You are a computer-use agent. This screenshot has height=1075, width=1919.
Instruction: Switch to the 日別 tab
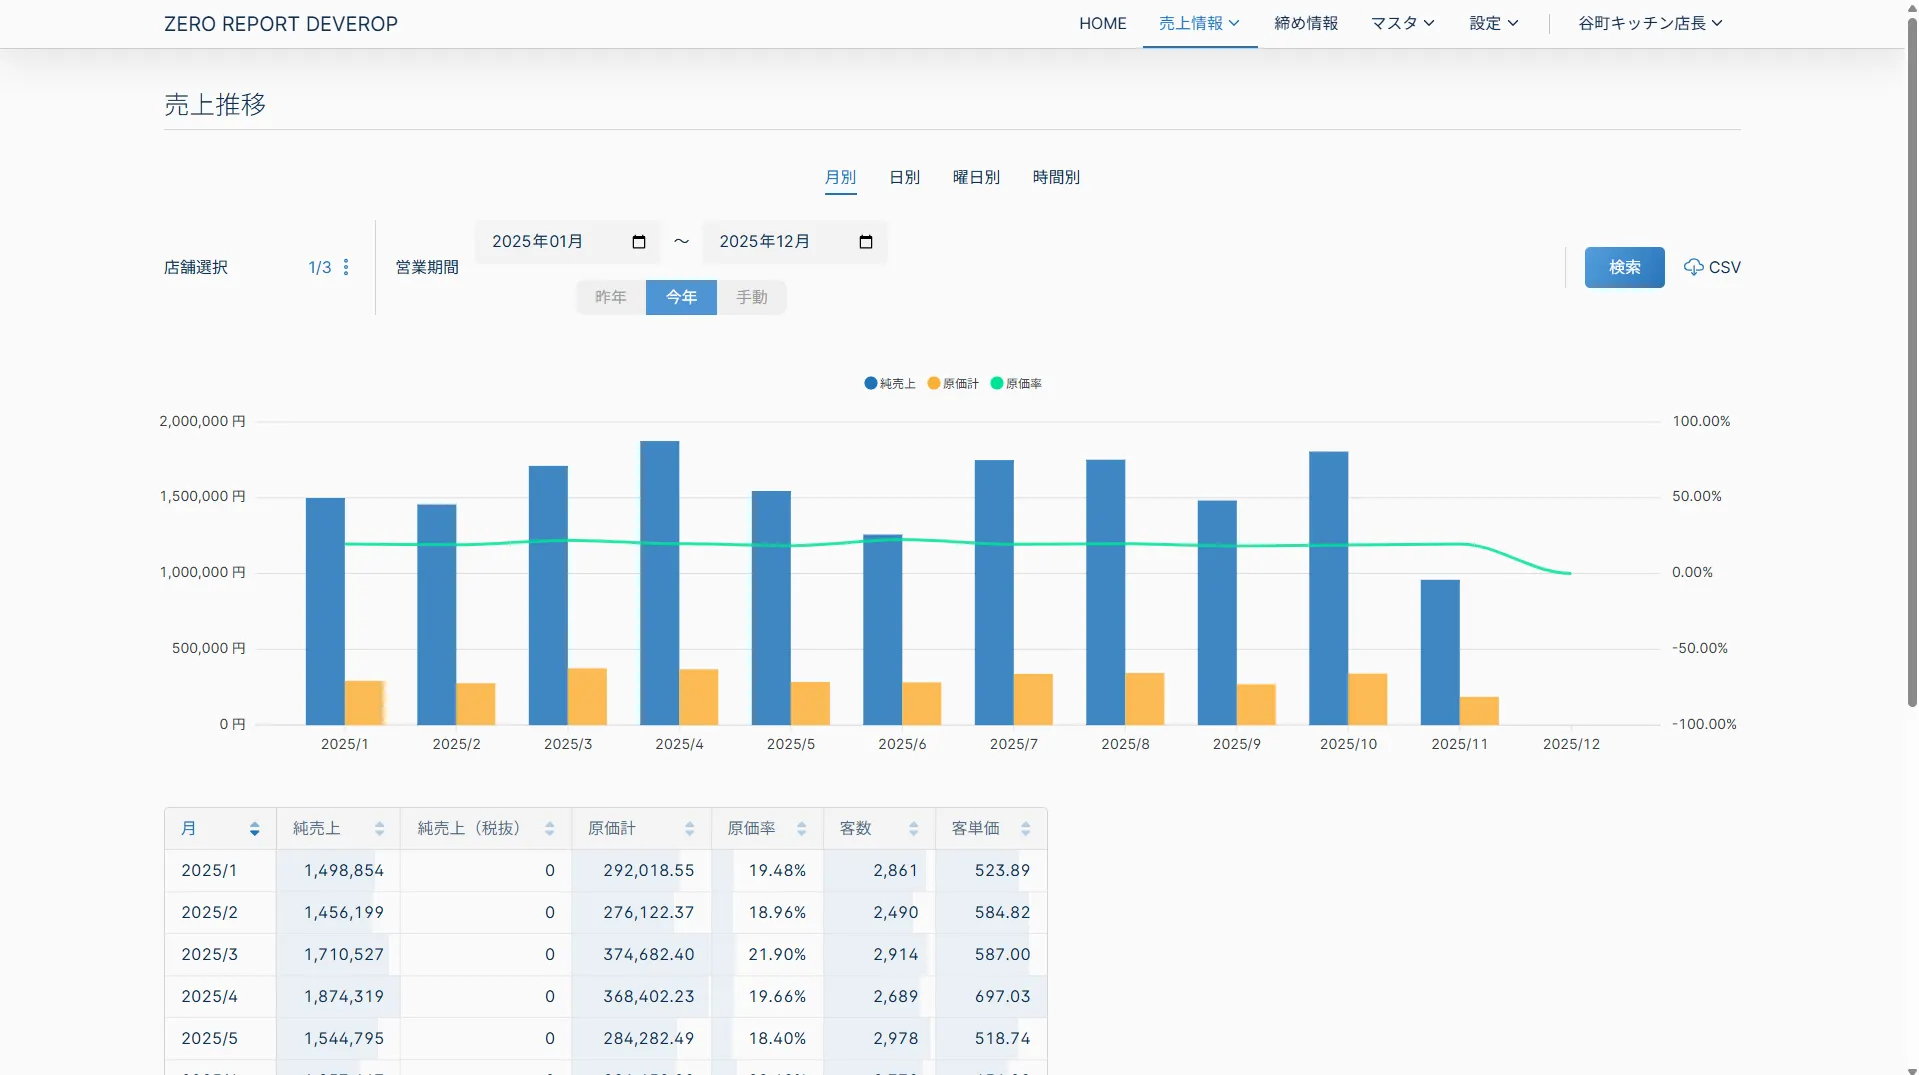click(x=904, y=177)
